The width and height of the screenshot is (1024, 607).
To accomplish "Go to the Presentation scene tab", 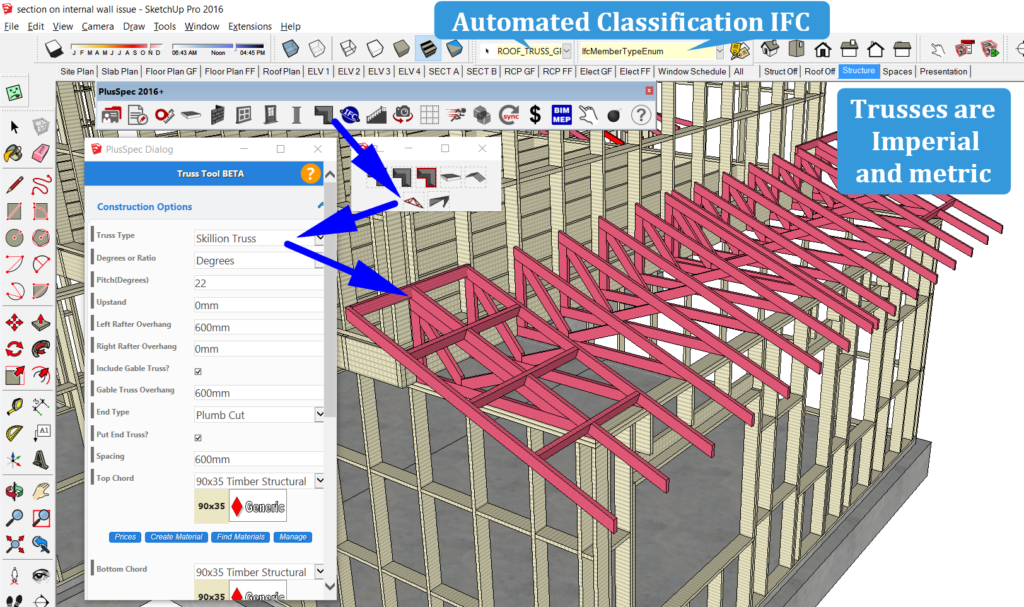I will click(x=943, y=71).
